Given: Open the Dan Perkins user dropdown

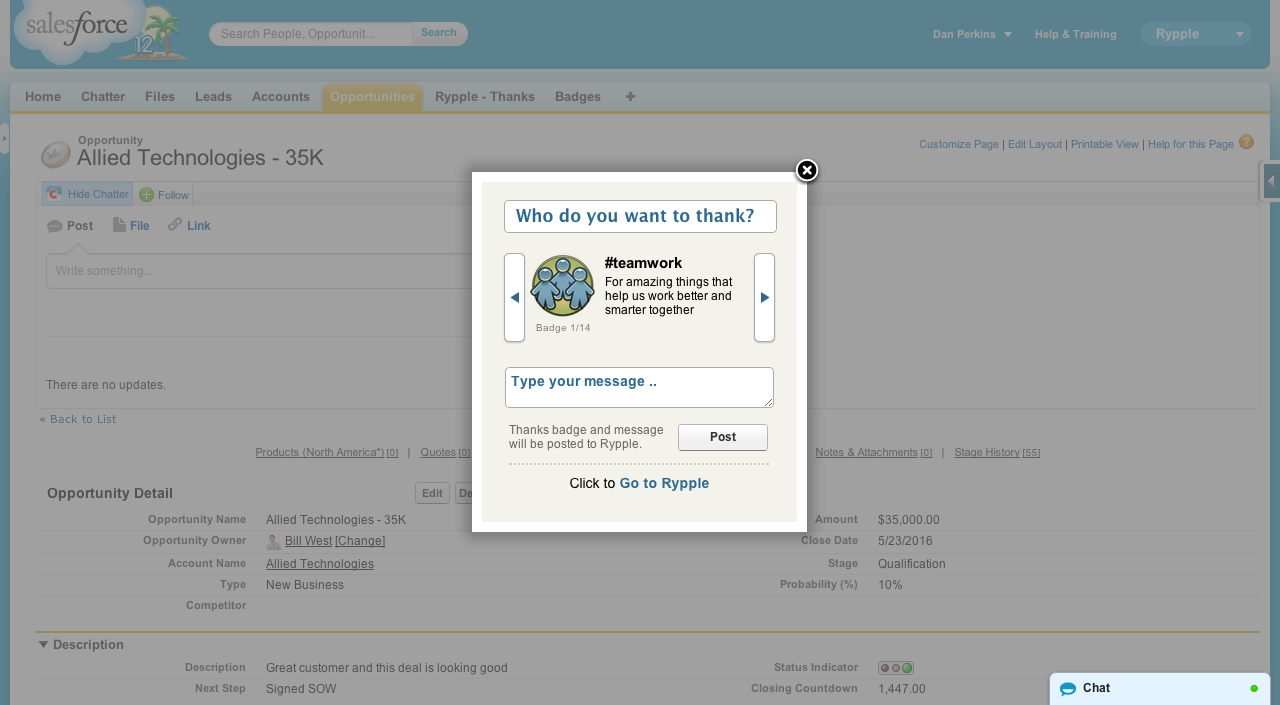Looking at the screenshot, I should pyautogui.click(x=972, y=34).
